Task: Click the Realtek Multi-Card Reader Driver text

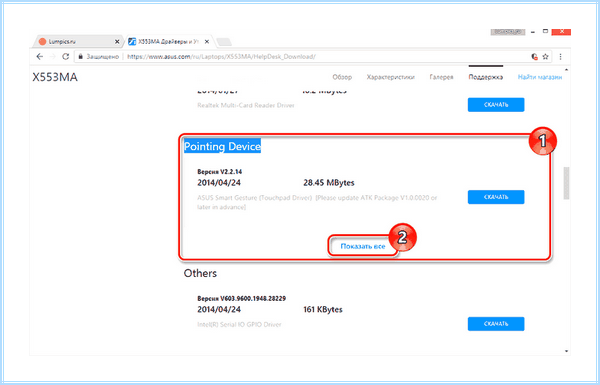Action: (x=246, y=105)
